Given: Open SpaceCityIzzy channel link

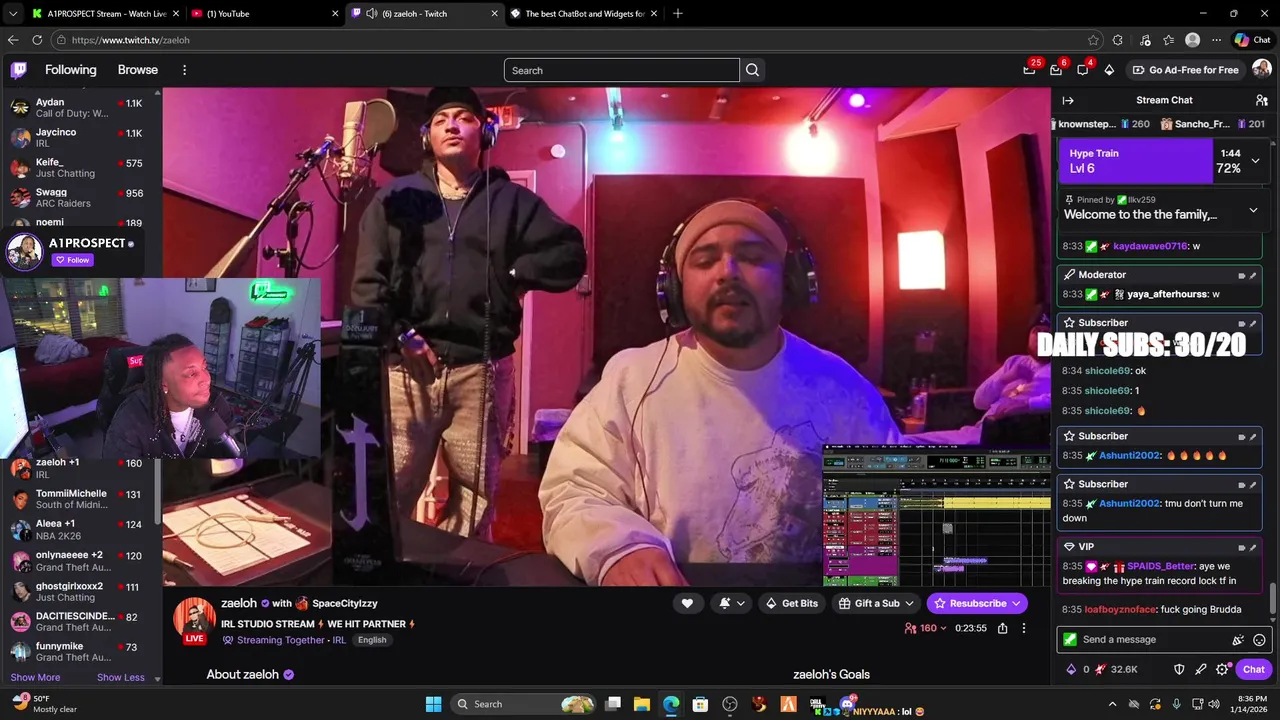Looking at the screenshot, I should 344,603.
